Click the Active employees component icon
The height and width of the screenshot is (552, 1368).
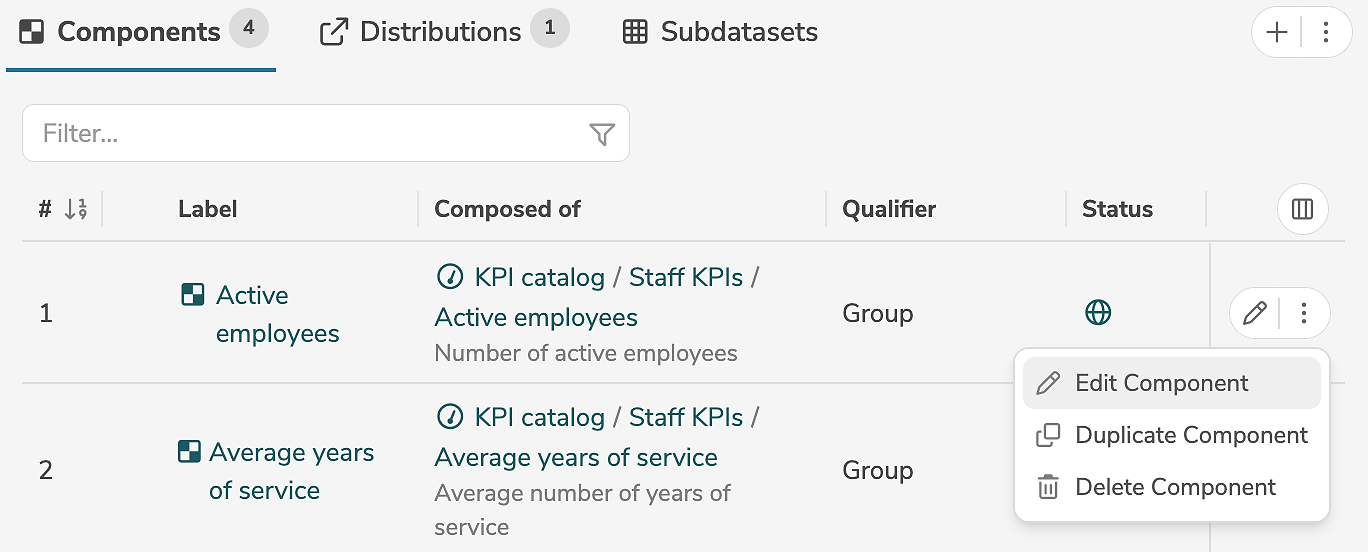pyautogui.click(x=193, y=295)
